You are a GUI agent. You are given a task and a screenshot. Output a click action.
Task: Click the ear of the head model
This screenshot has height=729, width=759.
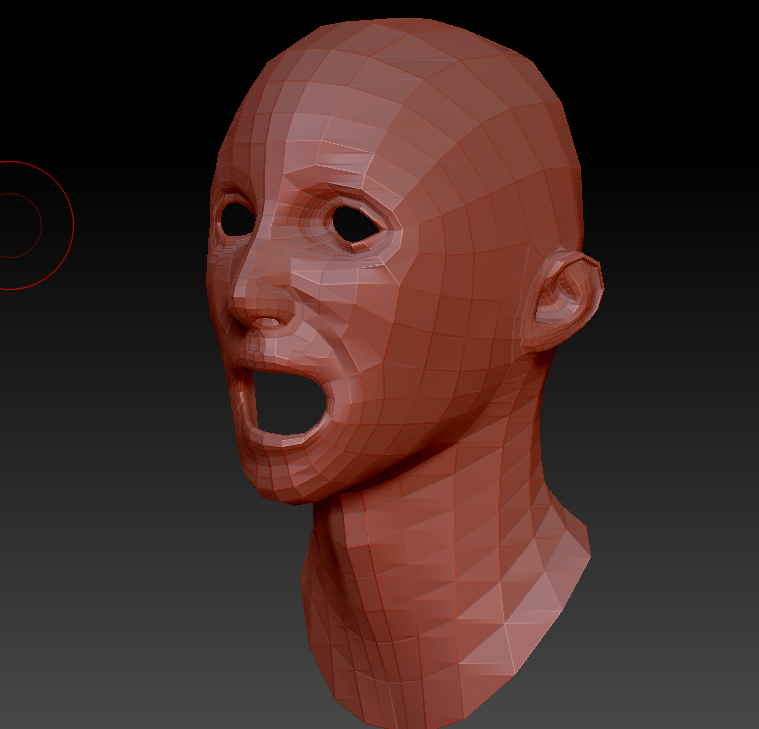tap(562, 299)
